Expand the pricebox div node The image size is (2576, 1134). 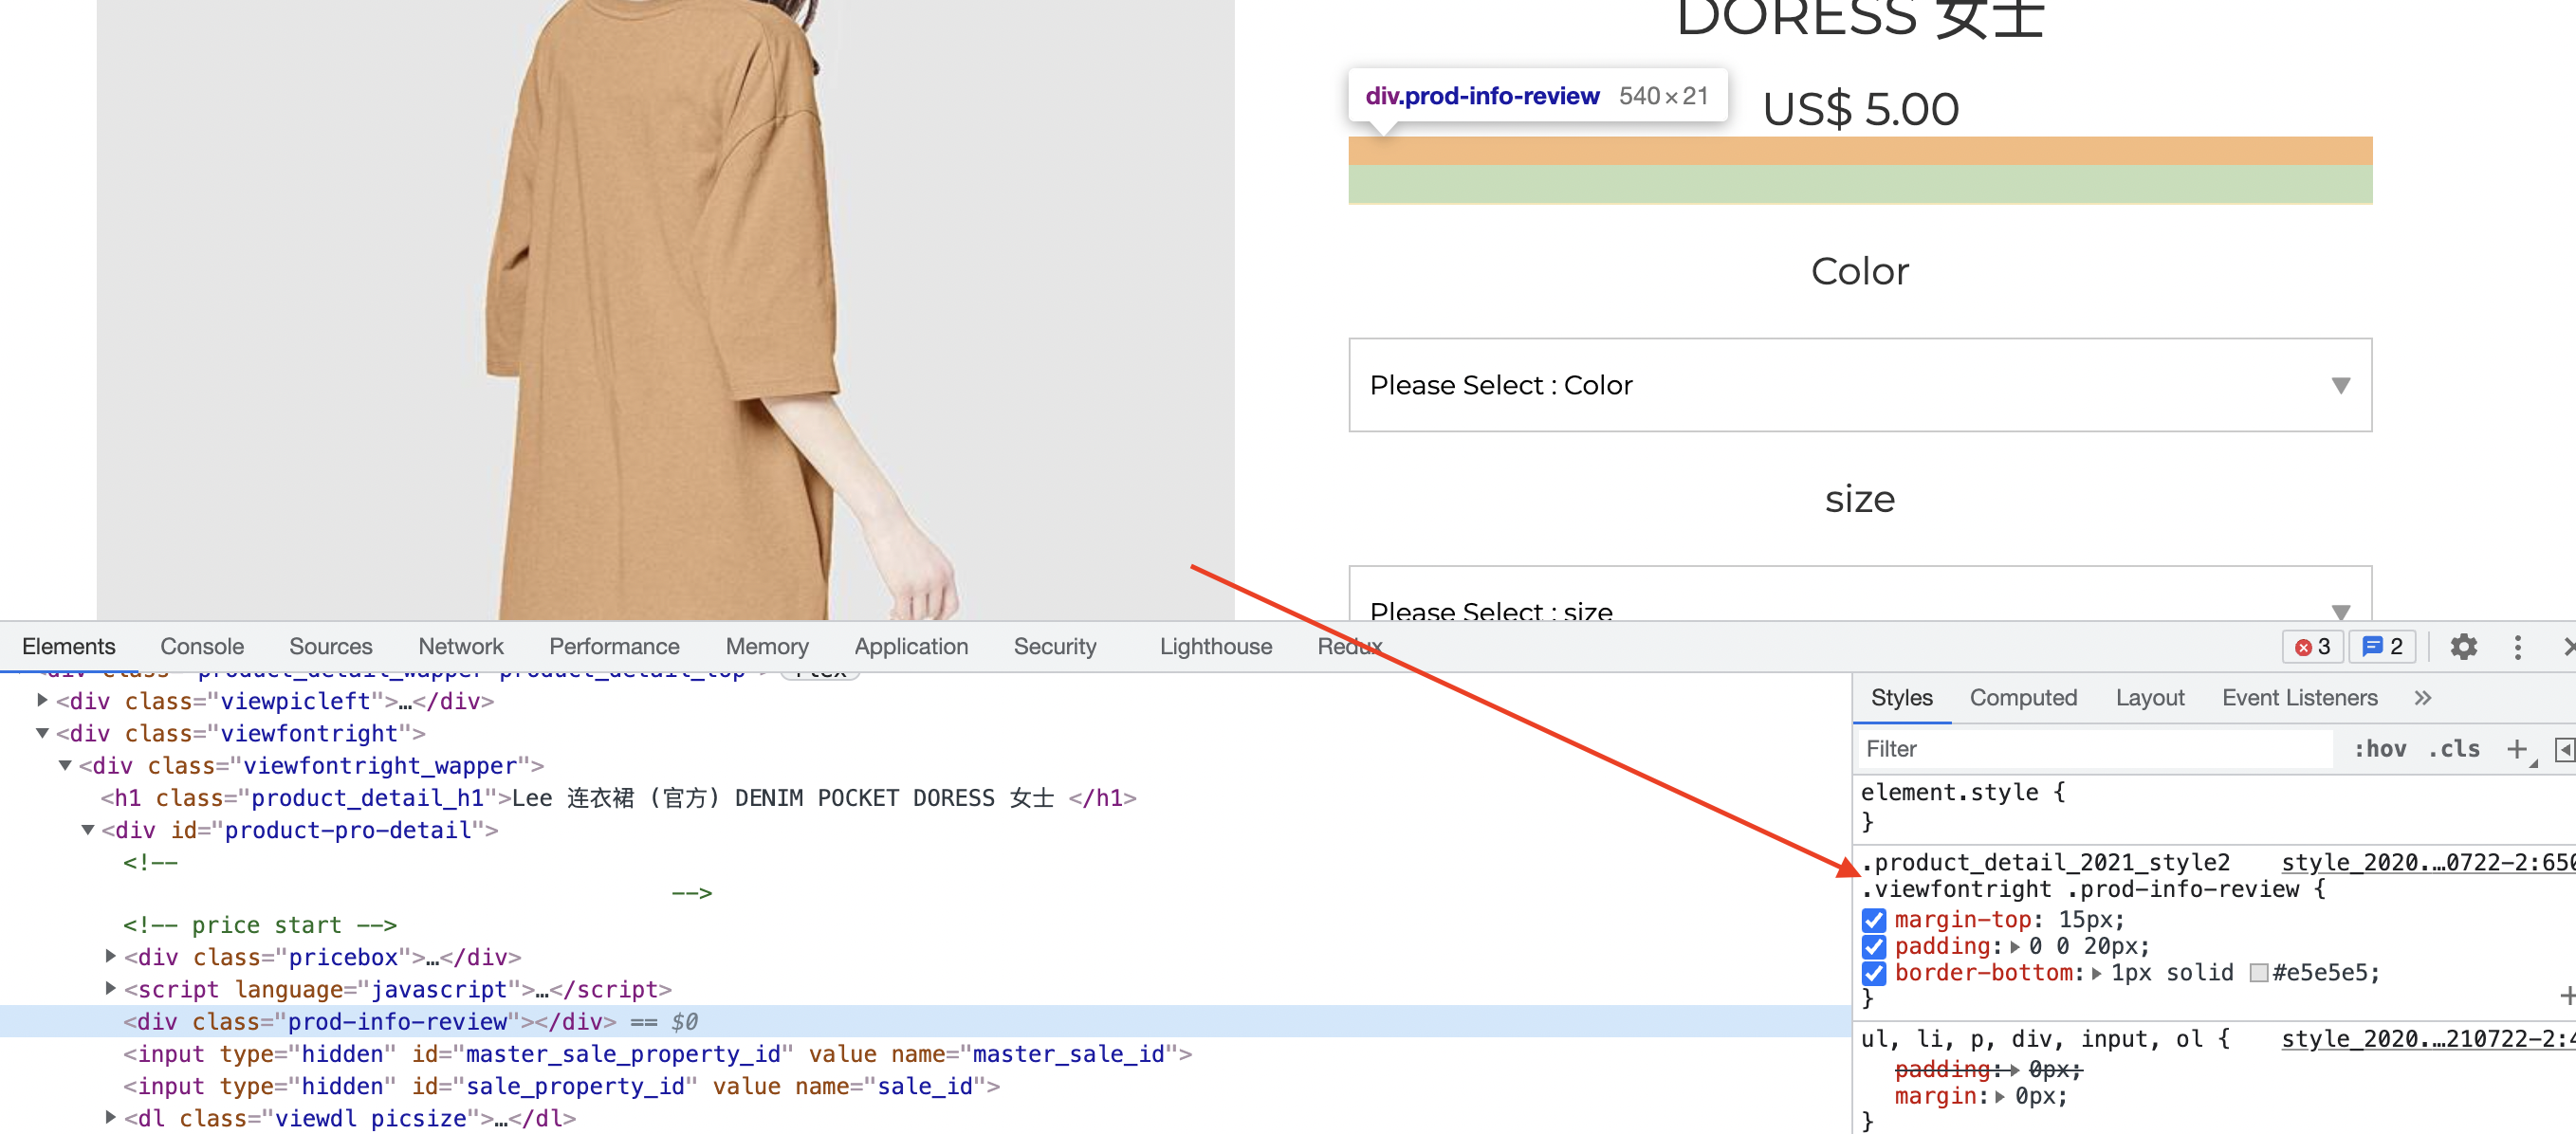coord(110,956)
